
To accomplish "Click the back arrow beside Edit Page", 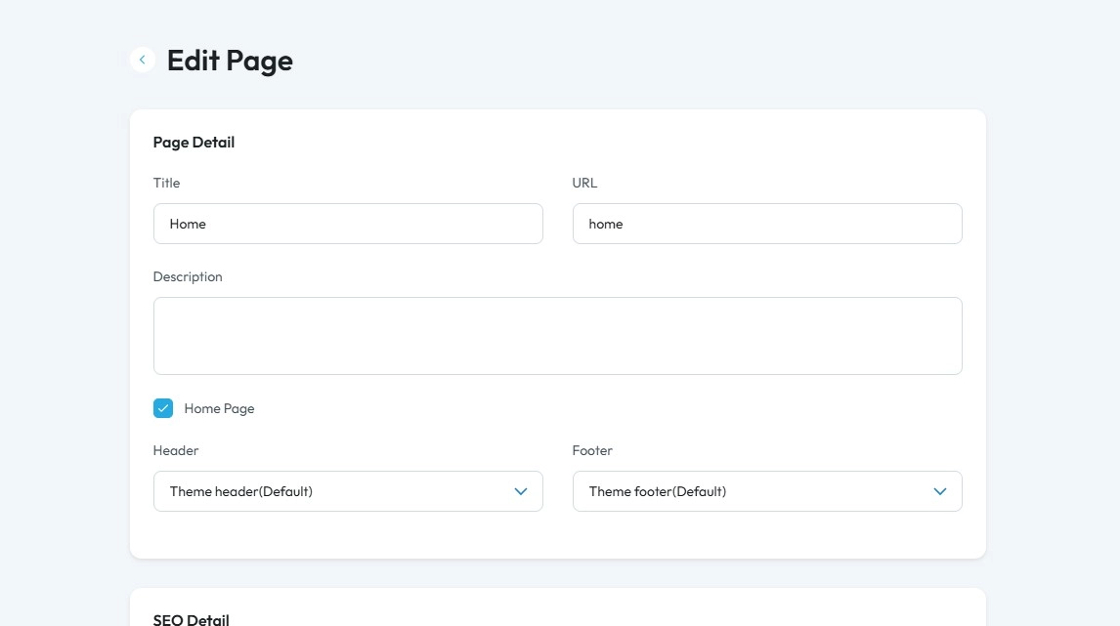I will click(142, 60).
